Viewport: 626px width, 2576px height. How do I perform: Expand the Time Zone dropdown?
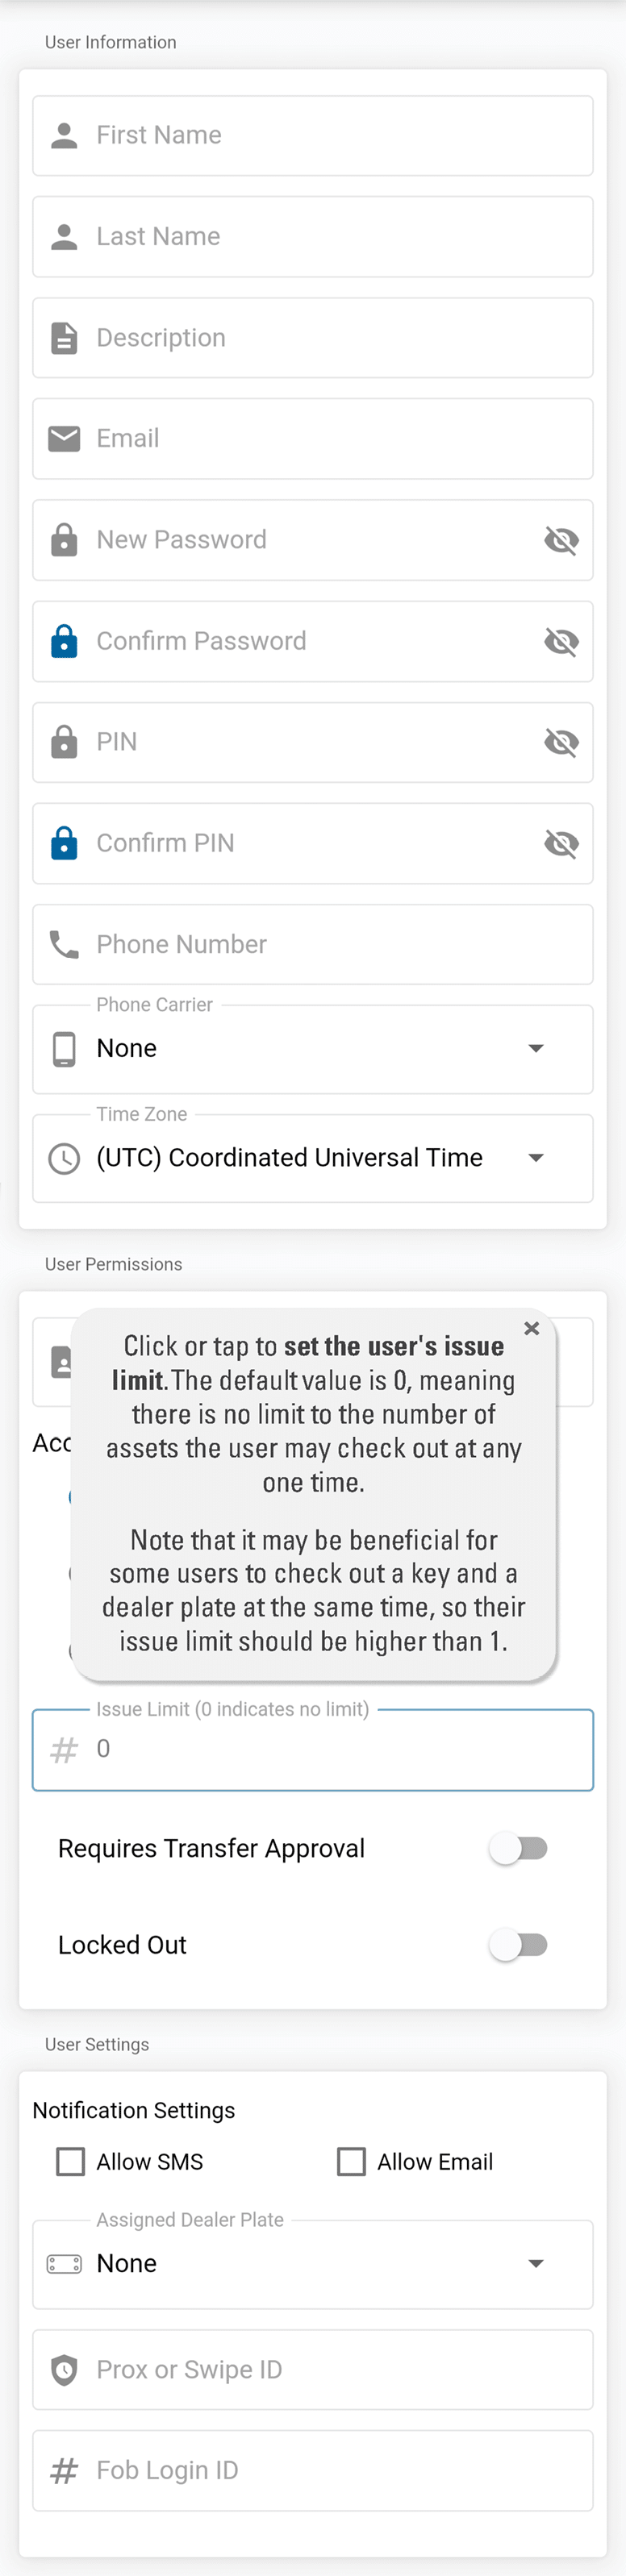pyautogui.click(x=312, y=1158)
